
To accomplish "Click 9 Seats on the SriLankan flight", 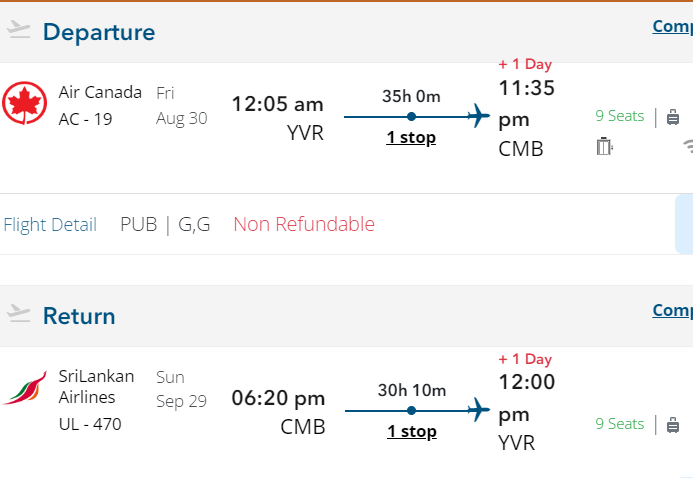I will point(619,424).
